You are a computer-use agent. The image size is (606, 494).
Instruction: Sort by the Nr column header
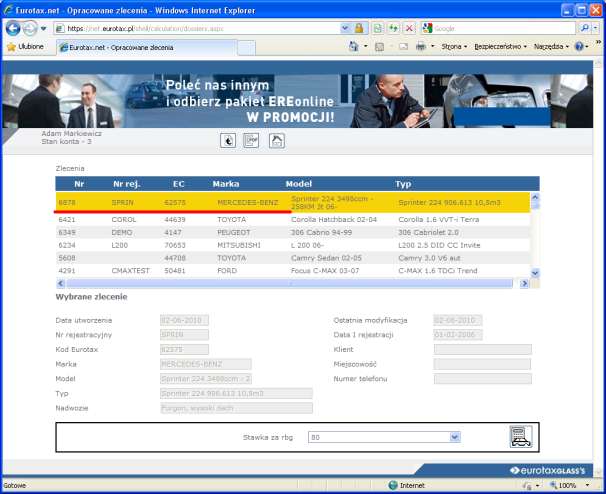pyautogui.click(x=79, y=184)
